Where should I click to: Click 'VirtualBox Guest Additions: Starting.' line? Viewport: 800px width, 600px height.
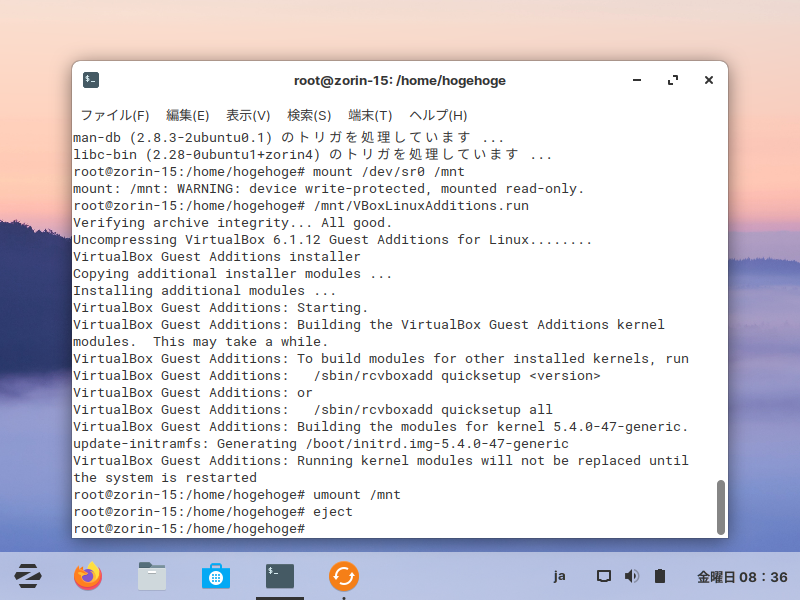click(x=220, y=308)
